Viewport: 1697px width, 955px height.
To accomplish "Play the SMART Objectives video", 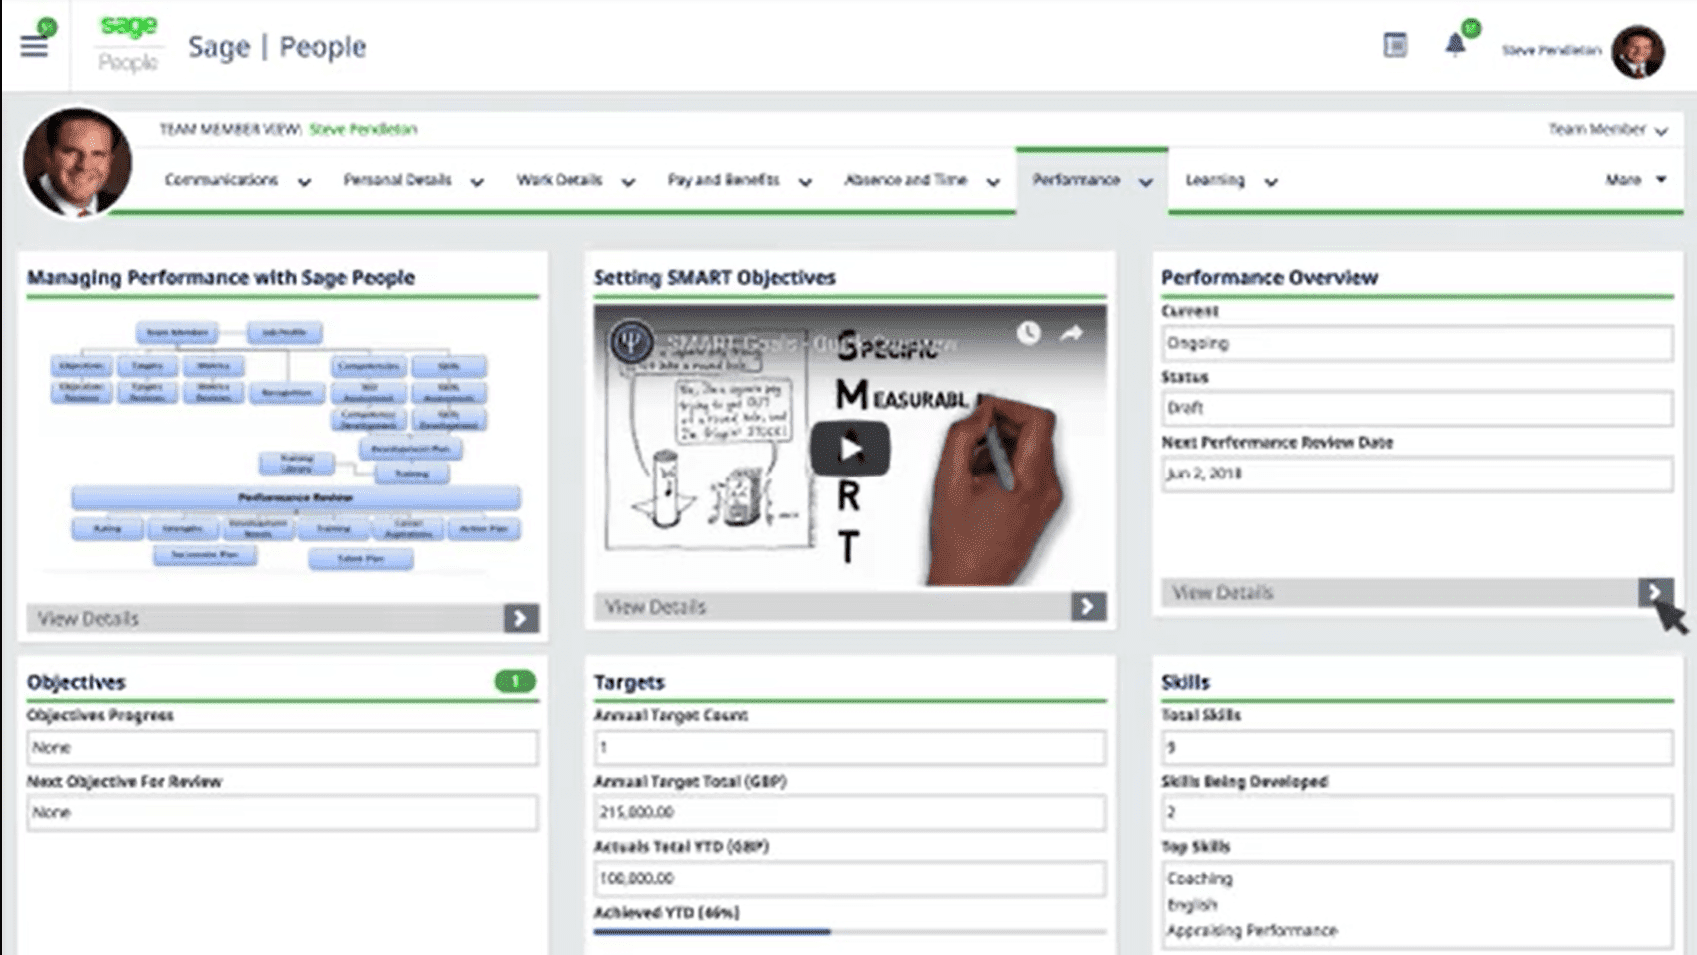I will tap(850, 449).
